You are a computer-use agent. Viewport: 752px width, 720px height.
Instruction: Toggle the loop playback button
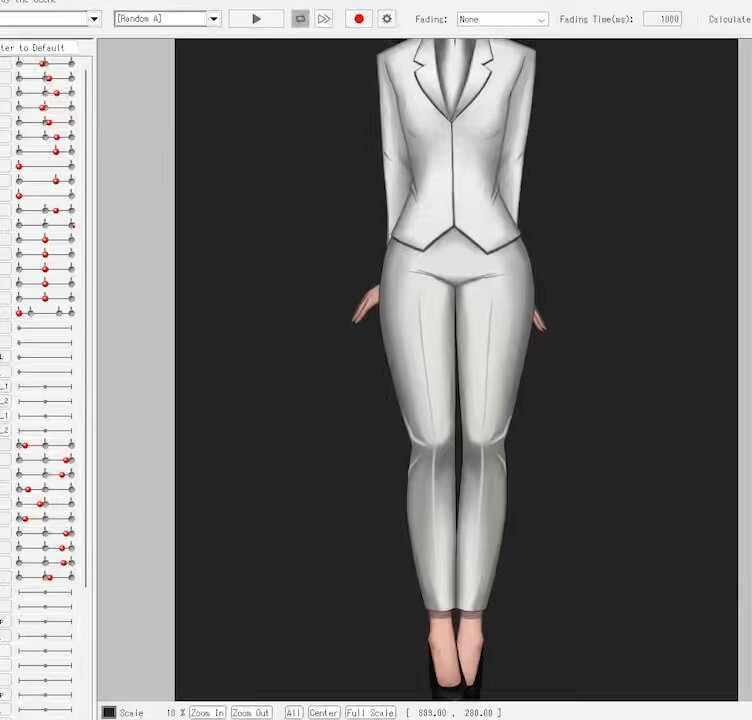[x=300, y=19]
